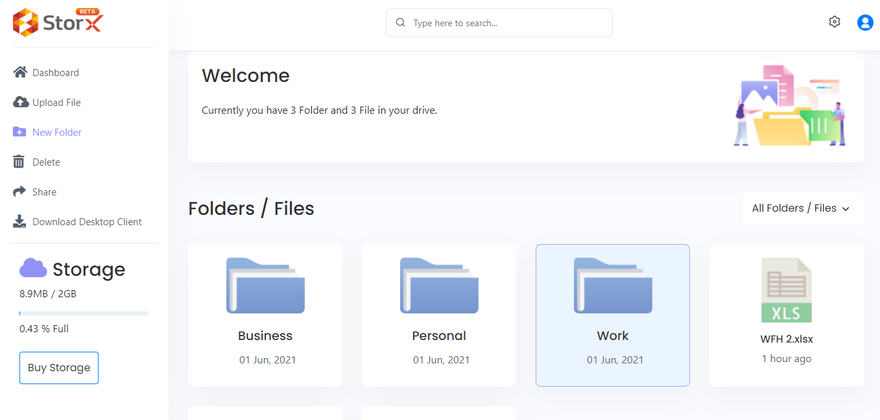Click the Download Desktop Client icon
Image resolution: width=880 pixels, height=420 pixels.
pos(19,222)
